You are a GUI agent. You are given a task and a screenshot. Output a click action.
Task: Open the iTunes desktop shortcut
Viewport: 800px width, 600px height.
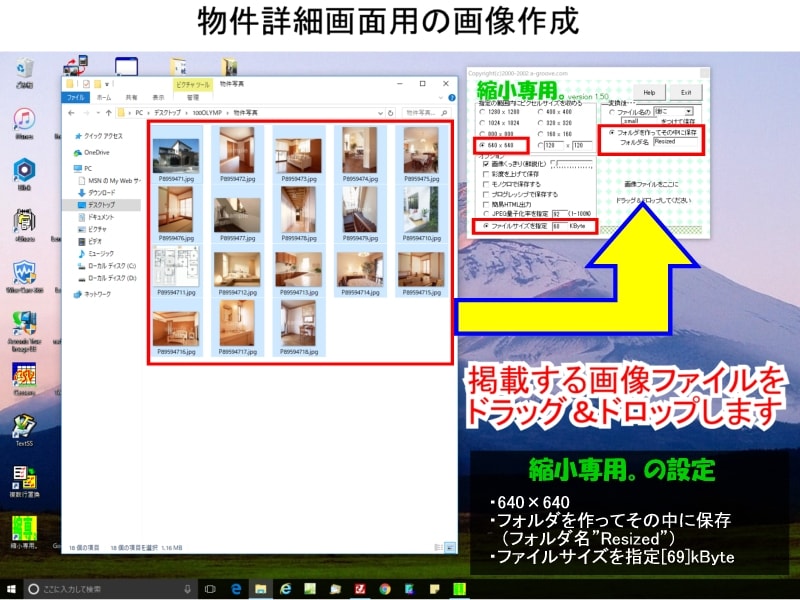[24, 123]
